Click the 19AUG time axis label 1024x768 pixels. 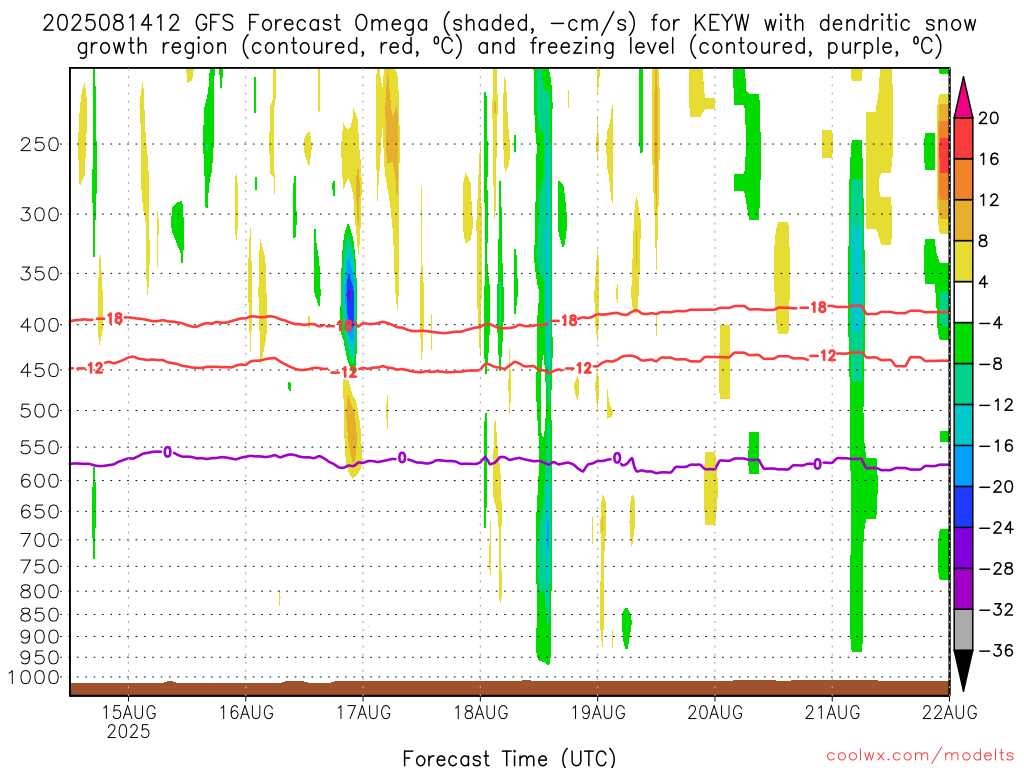598,712
